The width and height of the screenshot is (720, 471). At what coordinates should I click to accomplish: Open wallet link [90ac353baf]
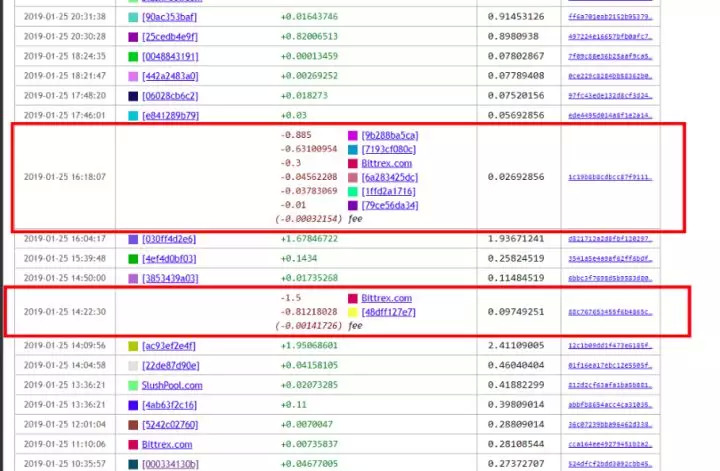[x=169, y=17]
